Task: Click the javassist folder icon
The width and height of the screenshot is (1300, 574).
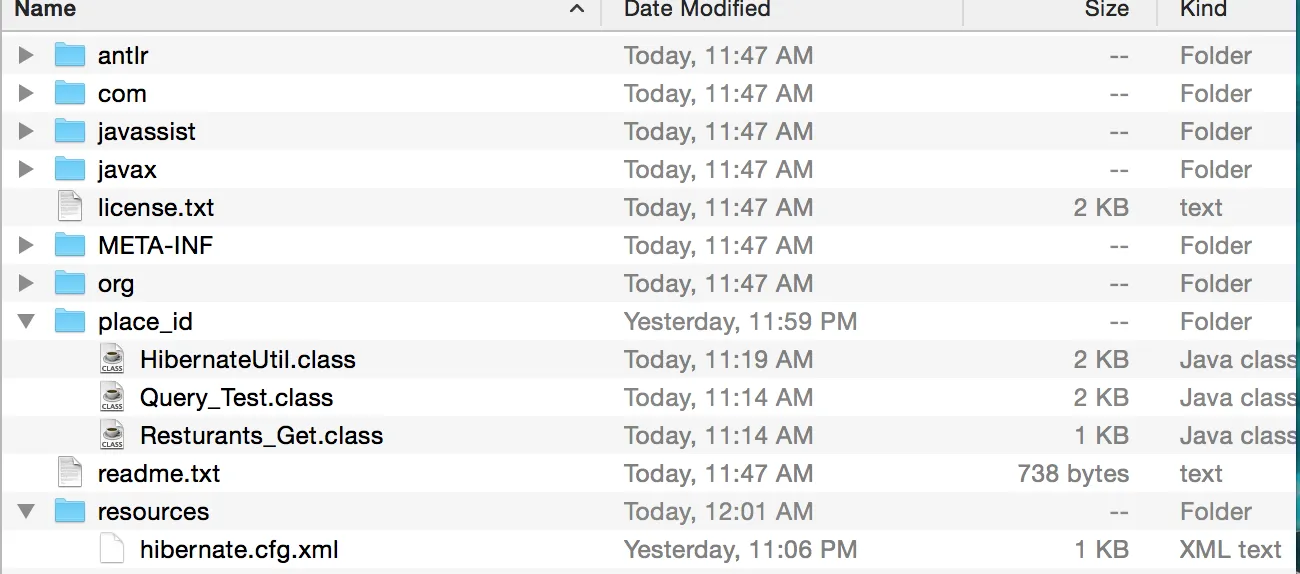Action: pos(70,131)
